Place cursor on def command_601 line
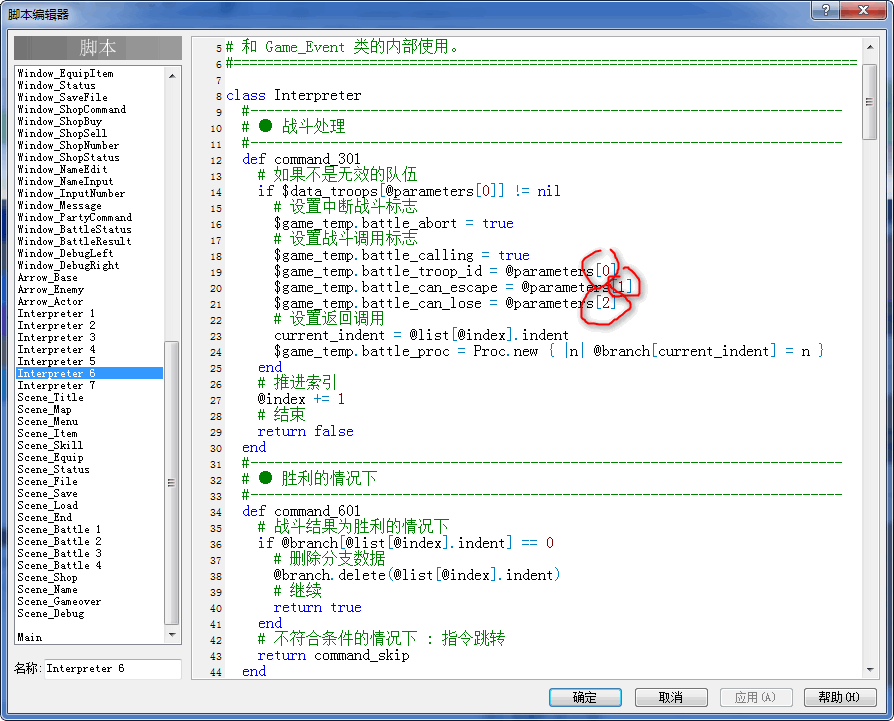The width and height of the screenshot is (894, 721). click(x=301, y=511)
